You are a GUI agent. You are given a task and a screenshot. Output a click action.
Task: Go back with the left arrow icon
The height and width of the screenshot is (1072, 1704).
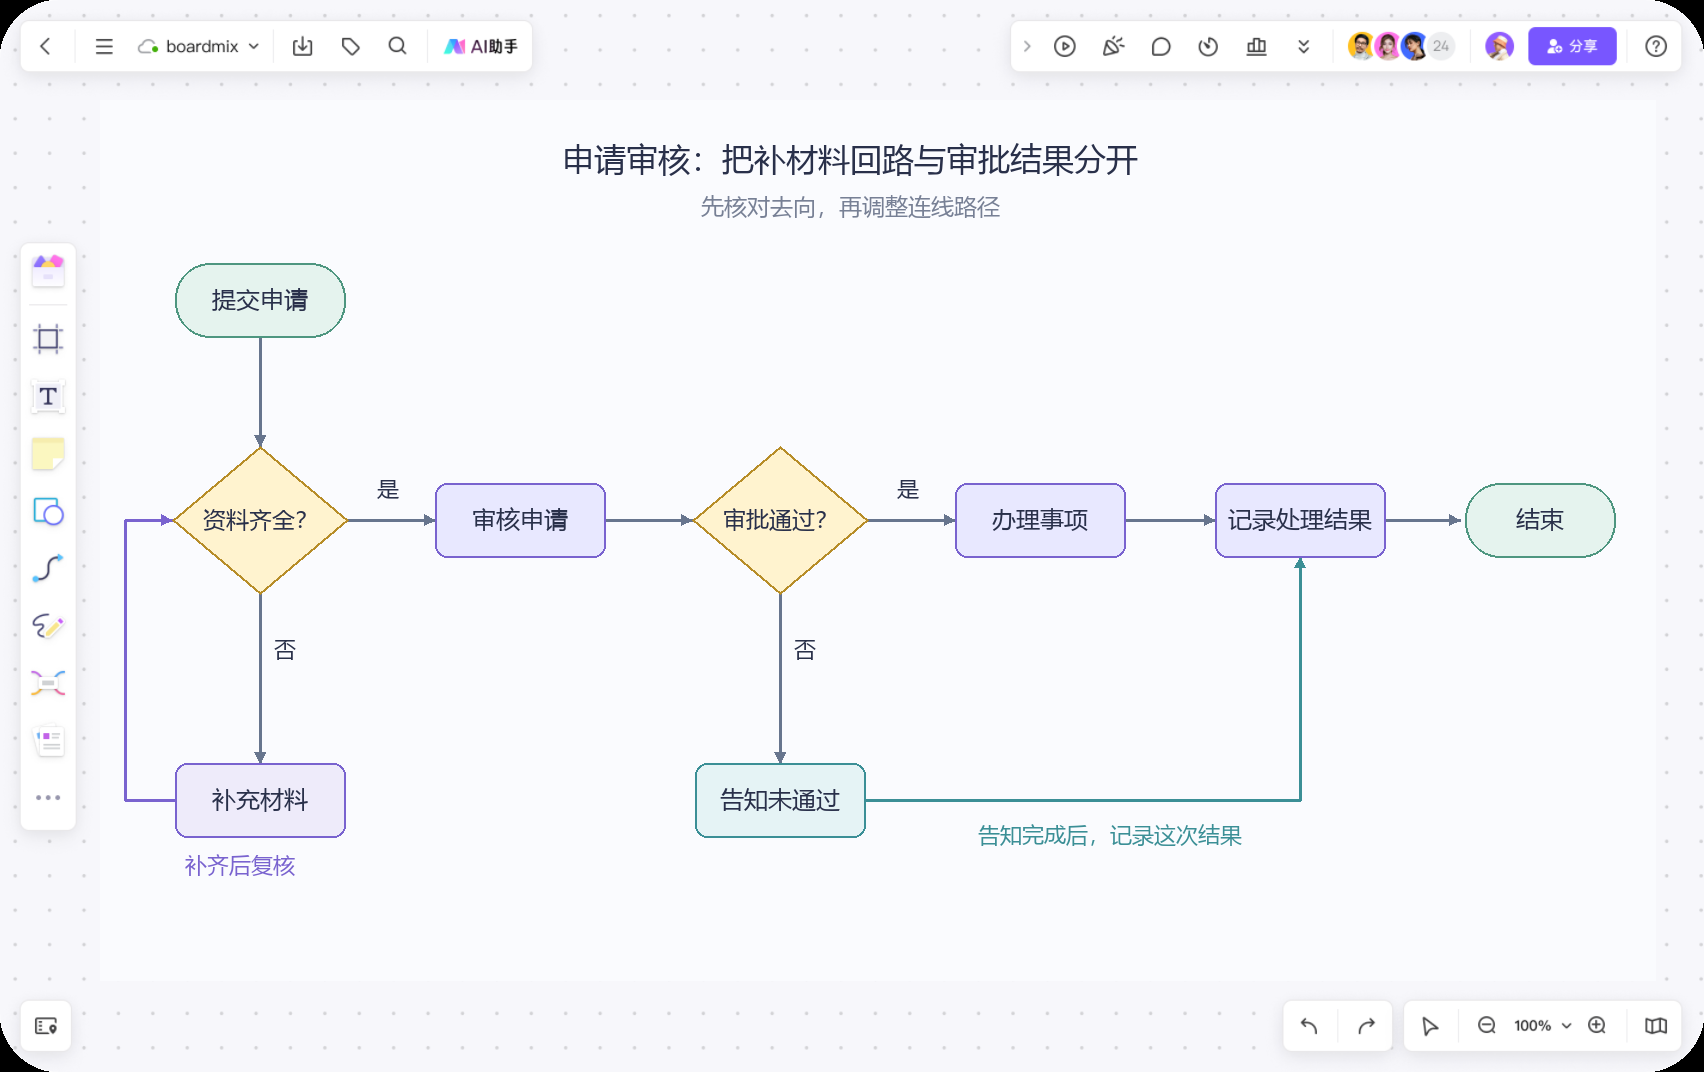45,46
